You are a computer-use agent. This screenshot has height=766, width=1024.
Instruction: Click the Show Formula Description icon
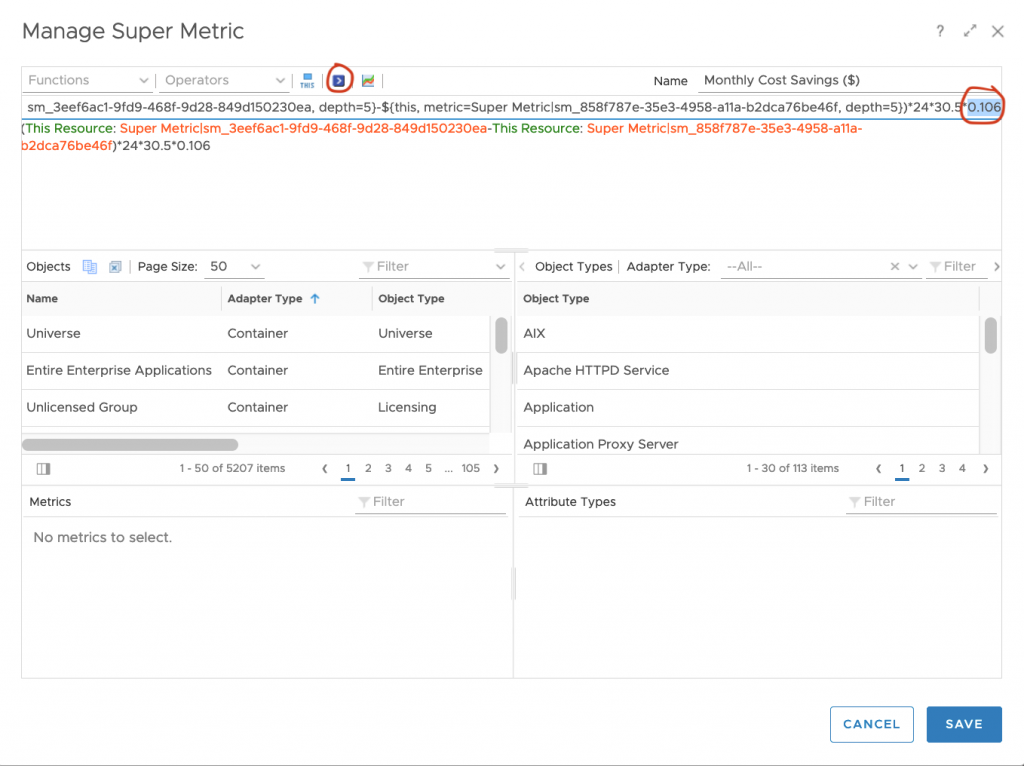coord(340,80)
